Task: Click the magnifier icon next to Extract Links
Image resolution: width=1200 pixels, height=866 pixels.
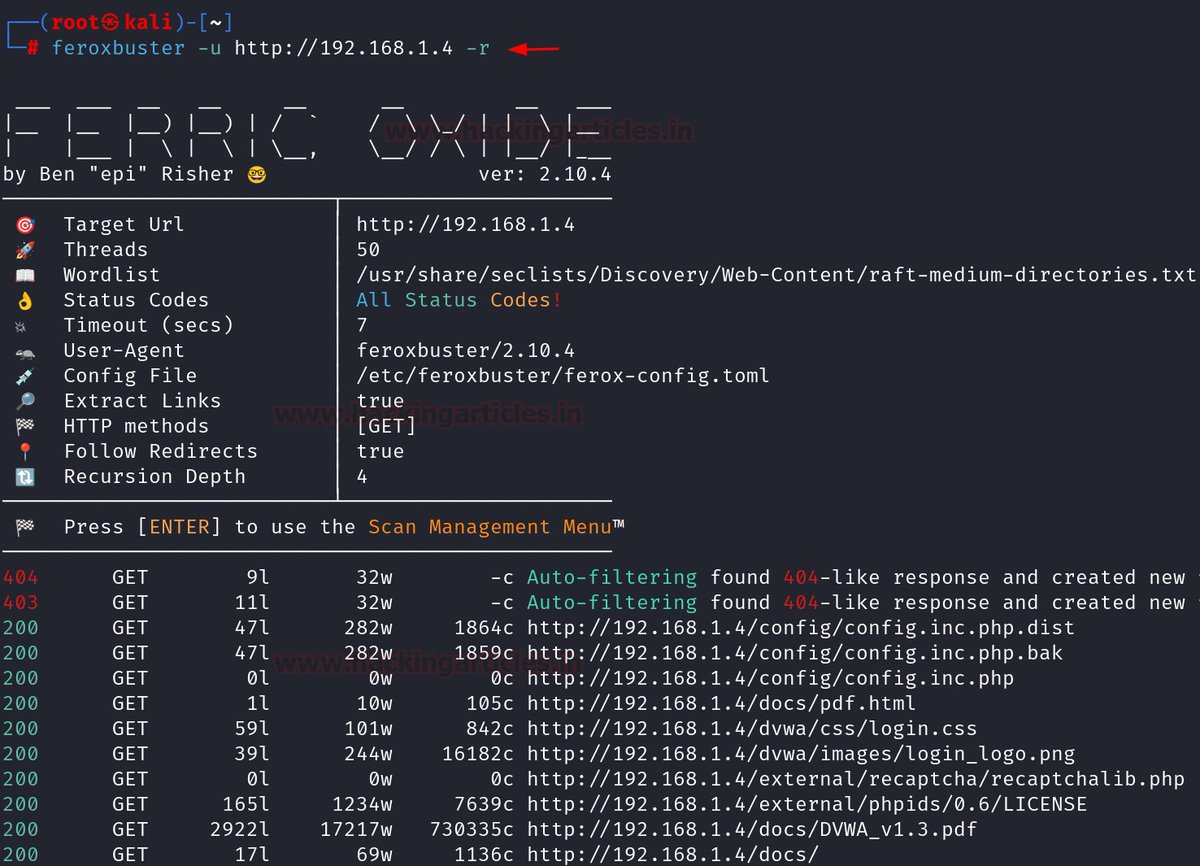Action: pyautogui.click(x=25, y=400)
